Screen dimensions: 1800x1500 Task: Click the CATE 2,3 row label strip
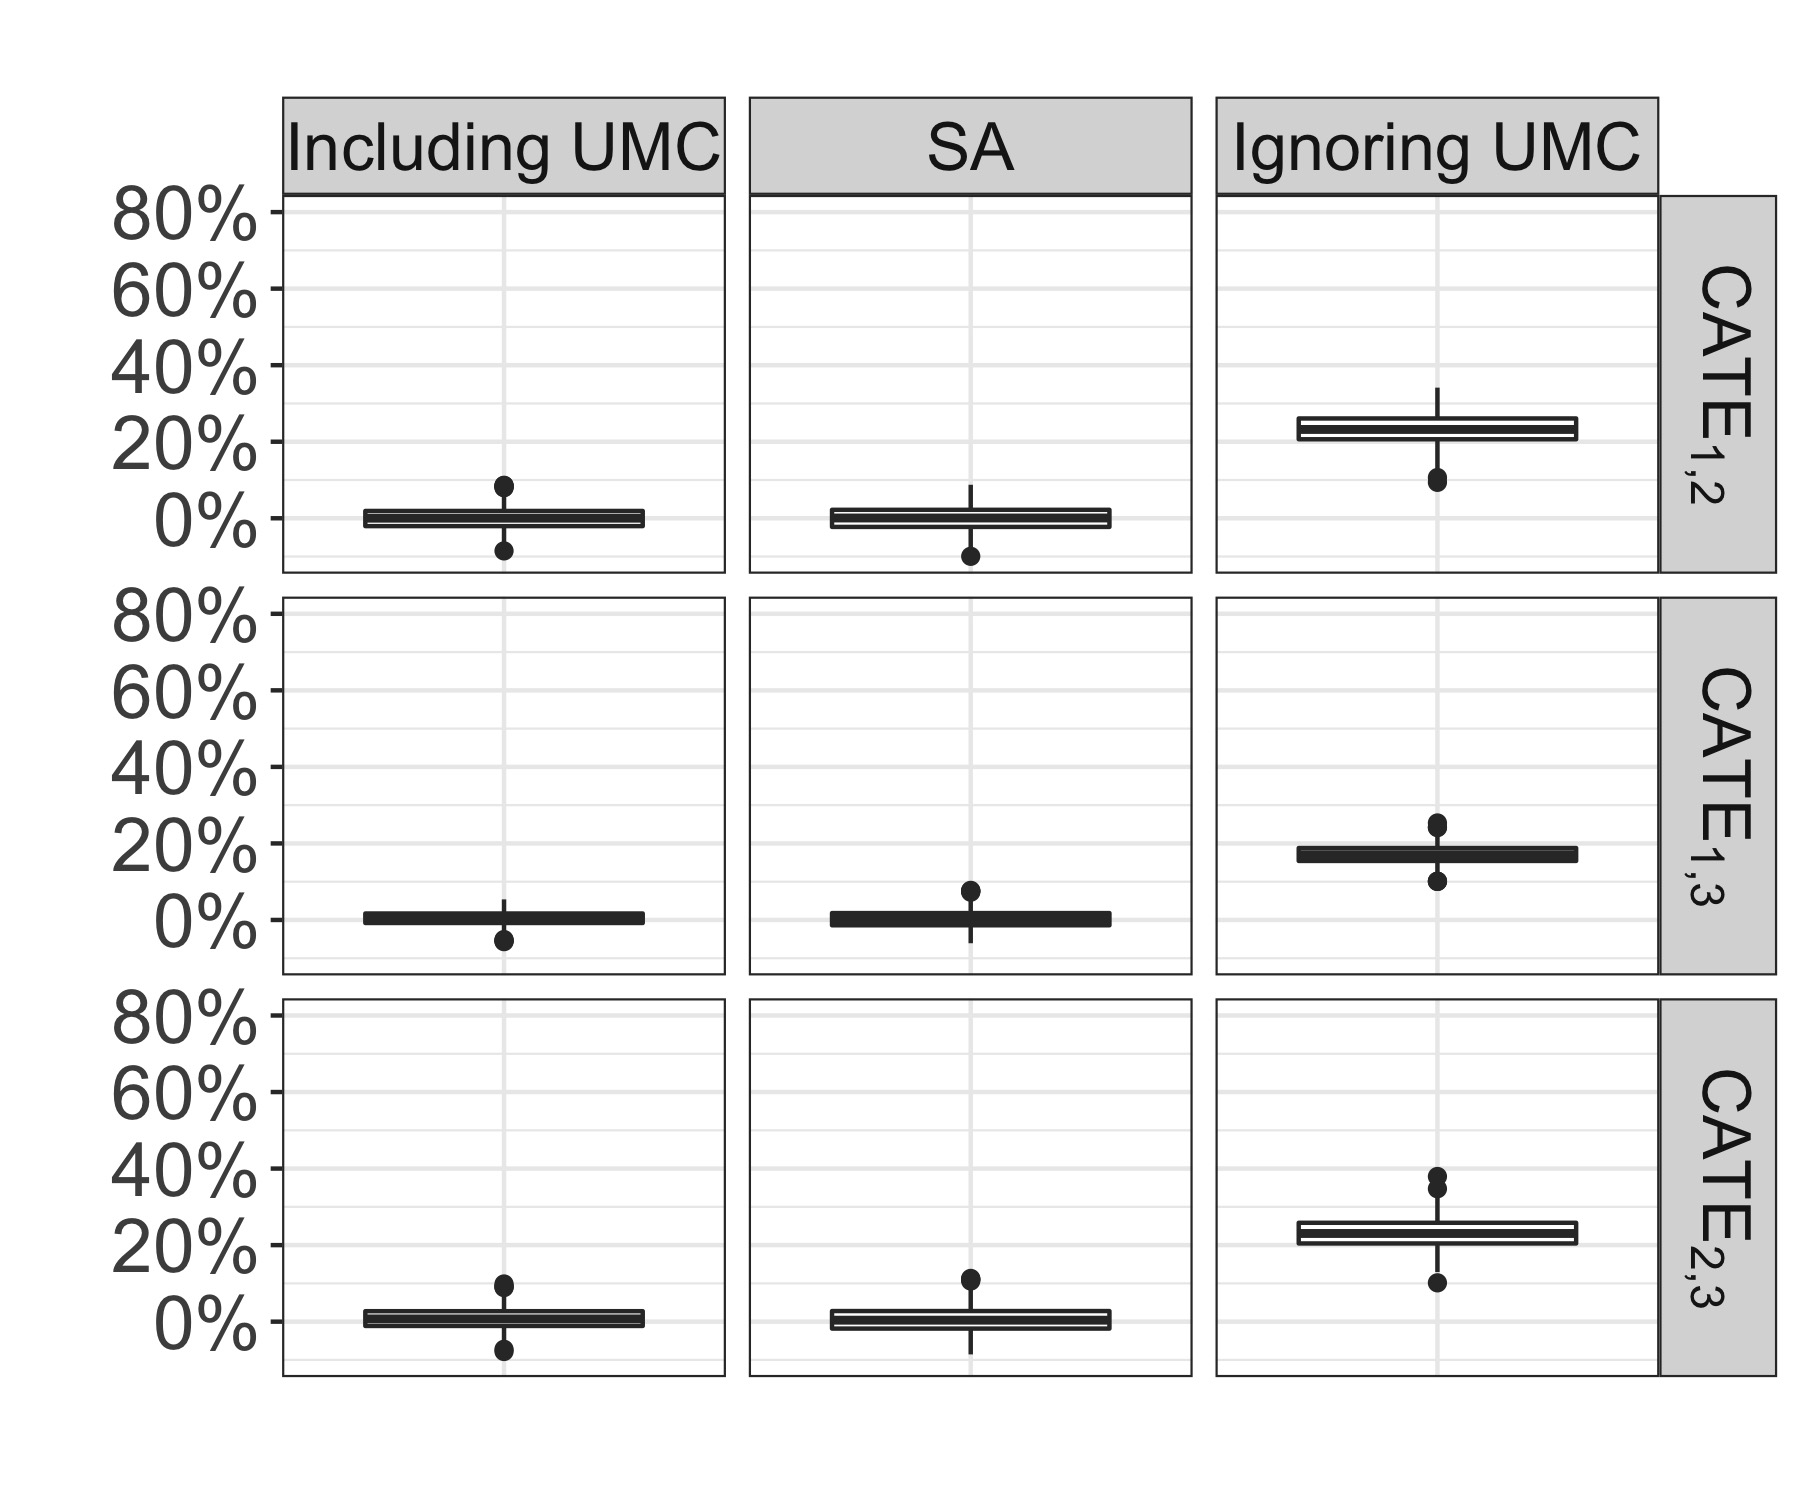[x=1718, y=1187]
